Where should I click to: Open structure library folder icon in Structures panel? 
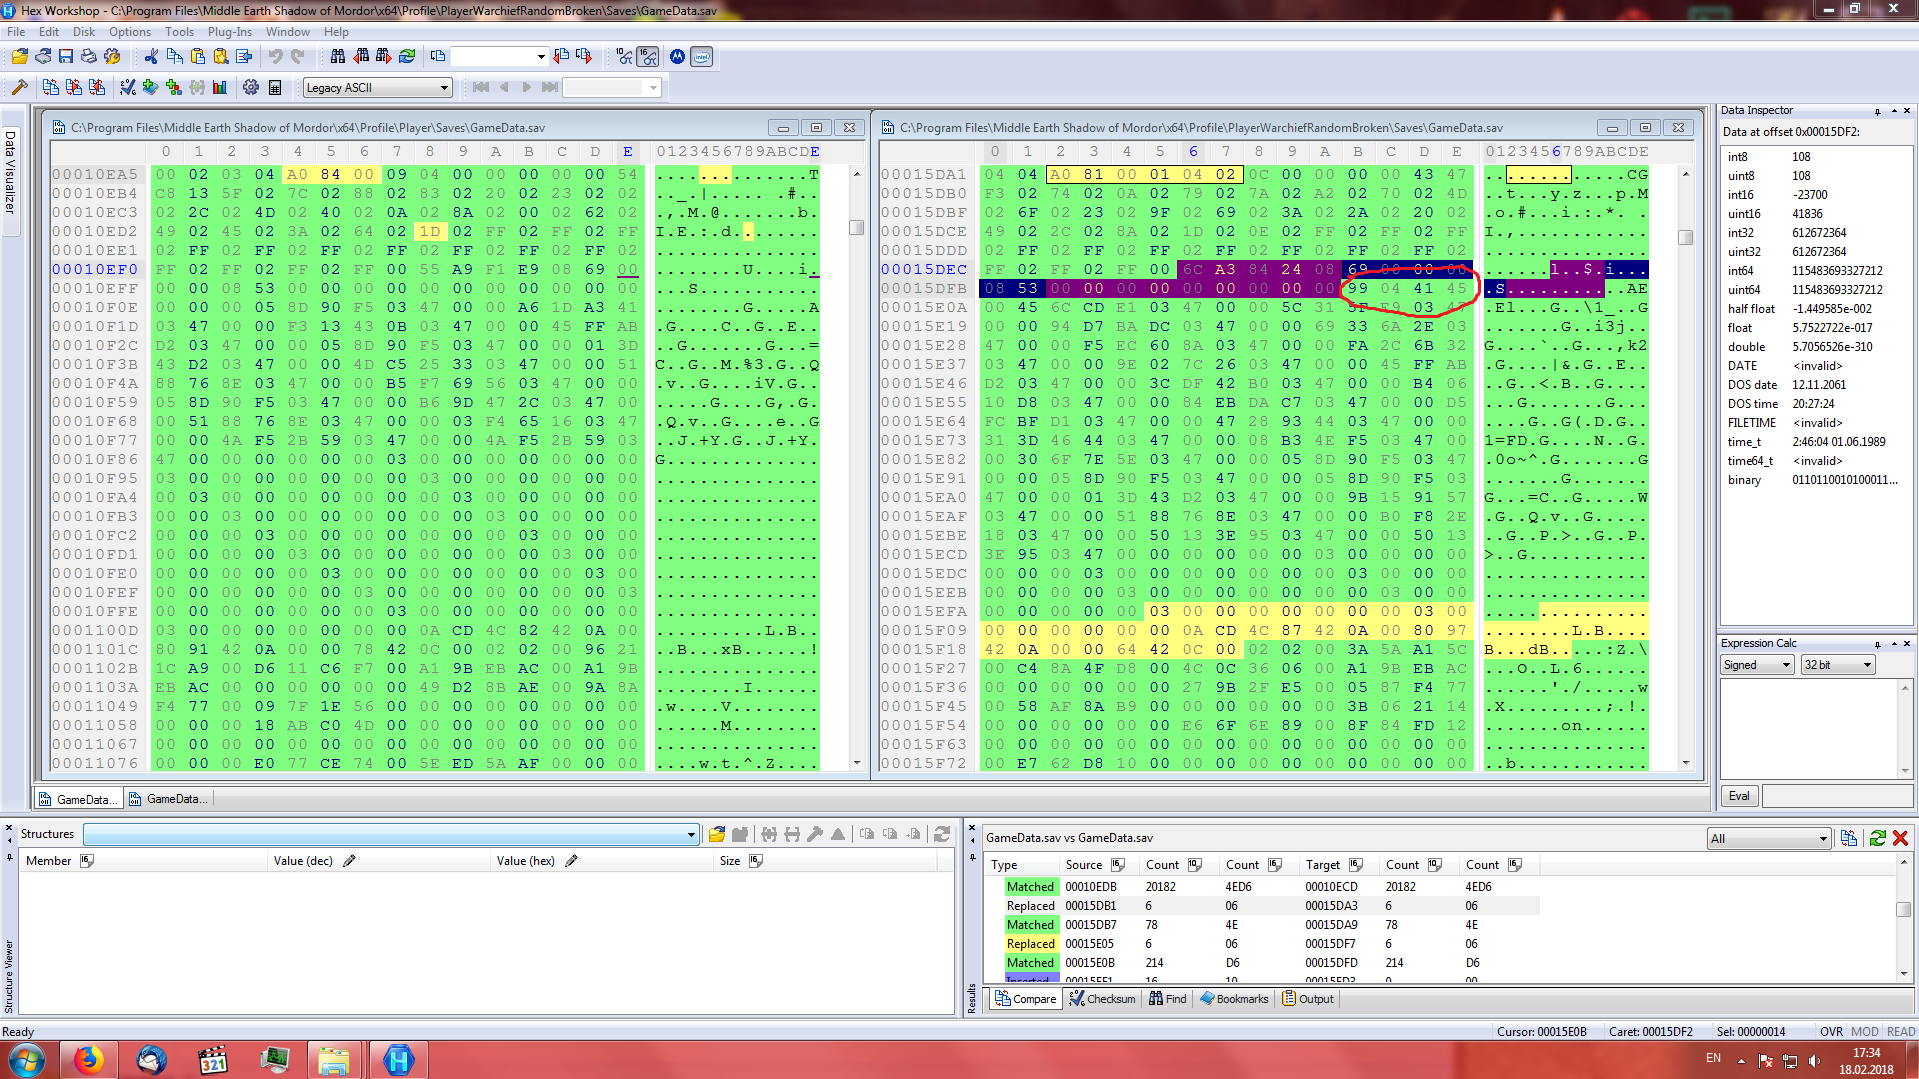(x=717, y=835)
